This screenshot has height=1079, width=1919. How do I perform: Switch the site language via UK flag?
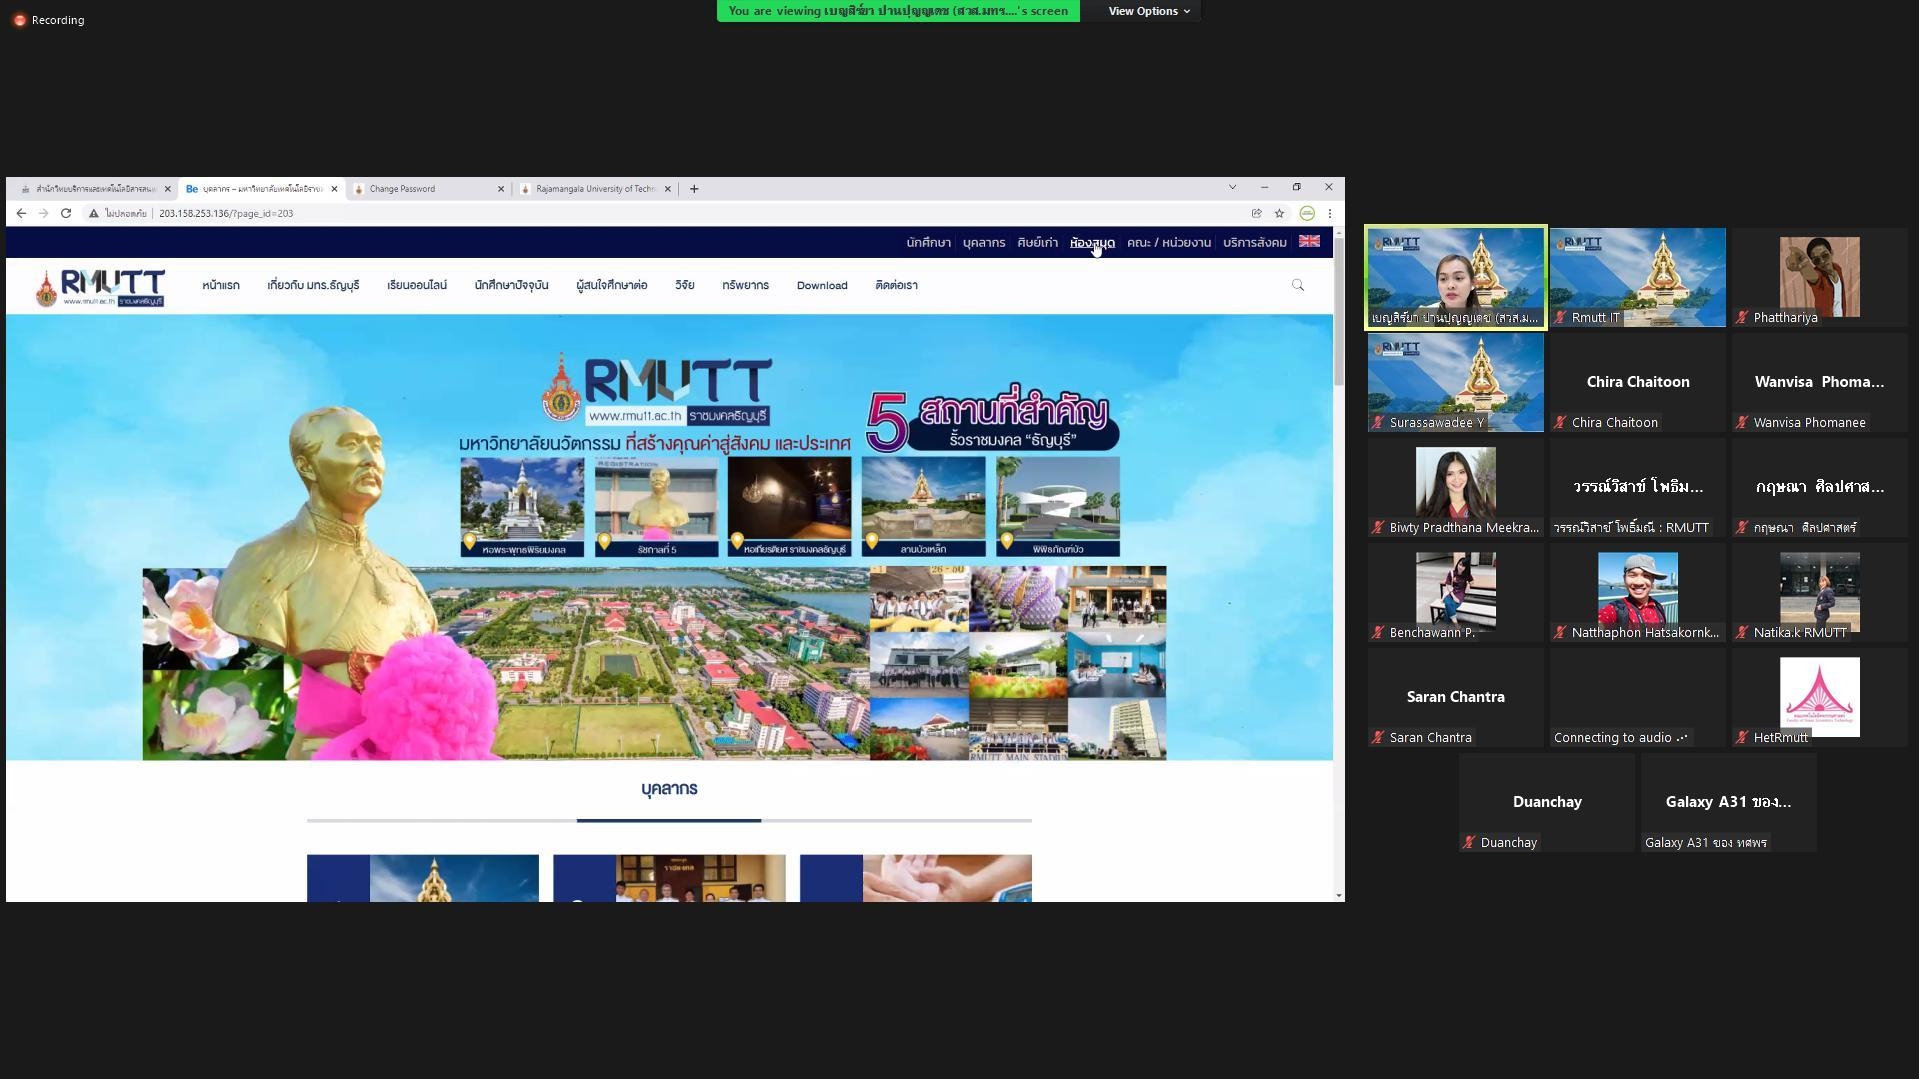1309,241
